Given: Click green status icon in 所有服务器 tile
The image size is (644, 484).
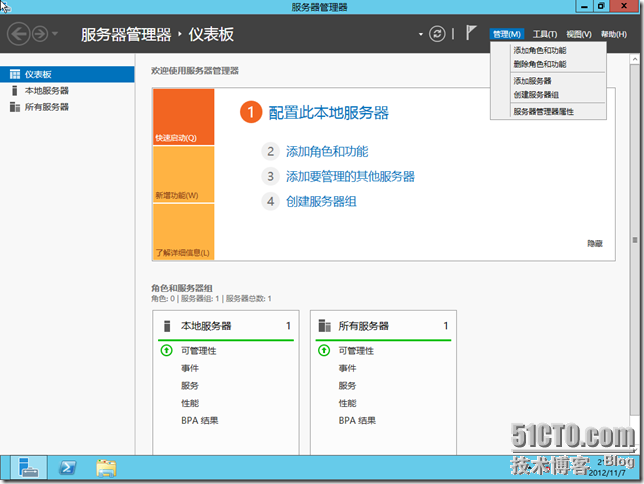Looking at the screenshot, I should click(x=324, y=350).
